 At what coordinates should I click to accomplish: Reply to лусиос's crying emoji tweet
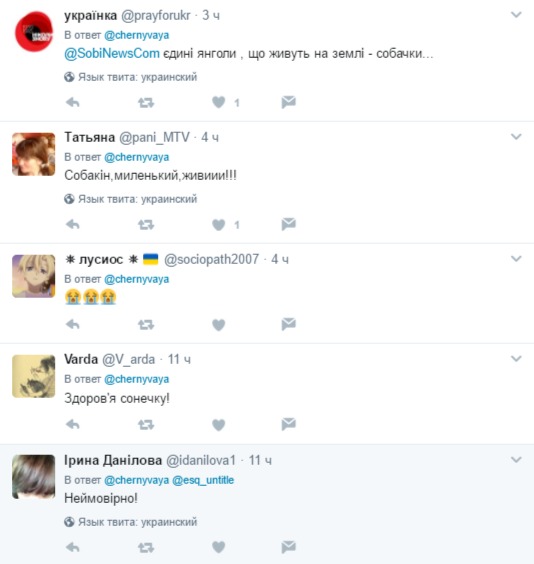coord(73,325)
